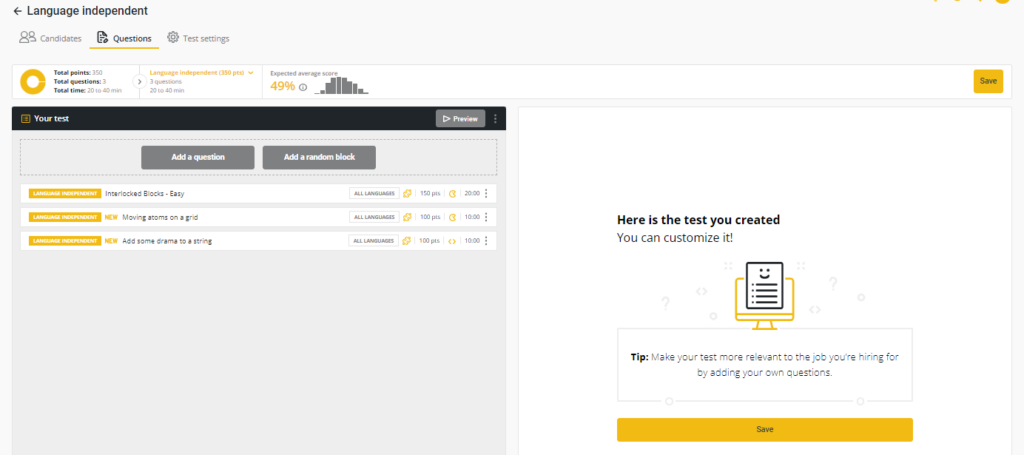
Task: Expand Language independent (350 pts) dropdown
Action: point(201,73)
